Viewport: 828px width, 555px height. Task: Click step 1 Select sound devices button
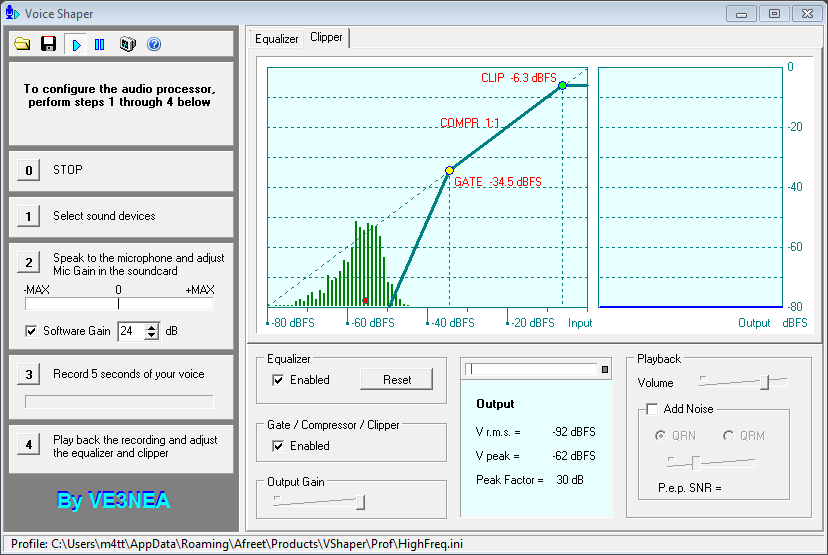pos(29,216)
